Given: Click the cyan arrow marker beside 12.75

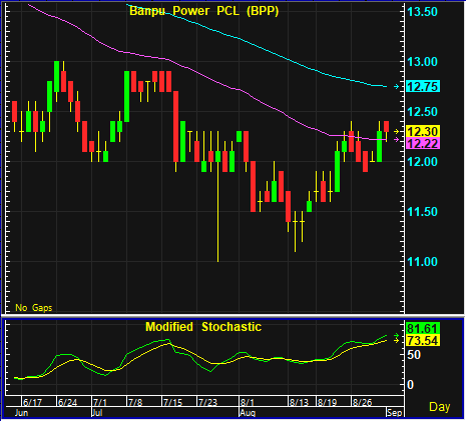Looking at the screenshot, I should [396, 87].
